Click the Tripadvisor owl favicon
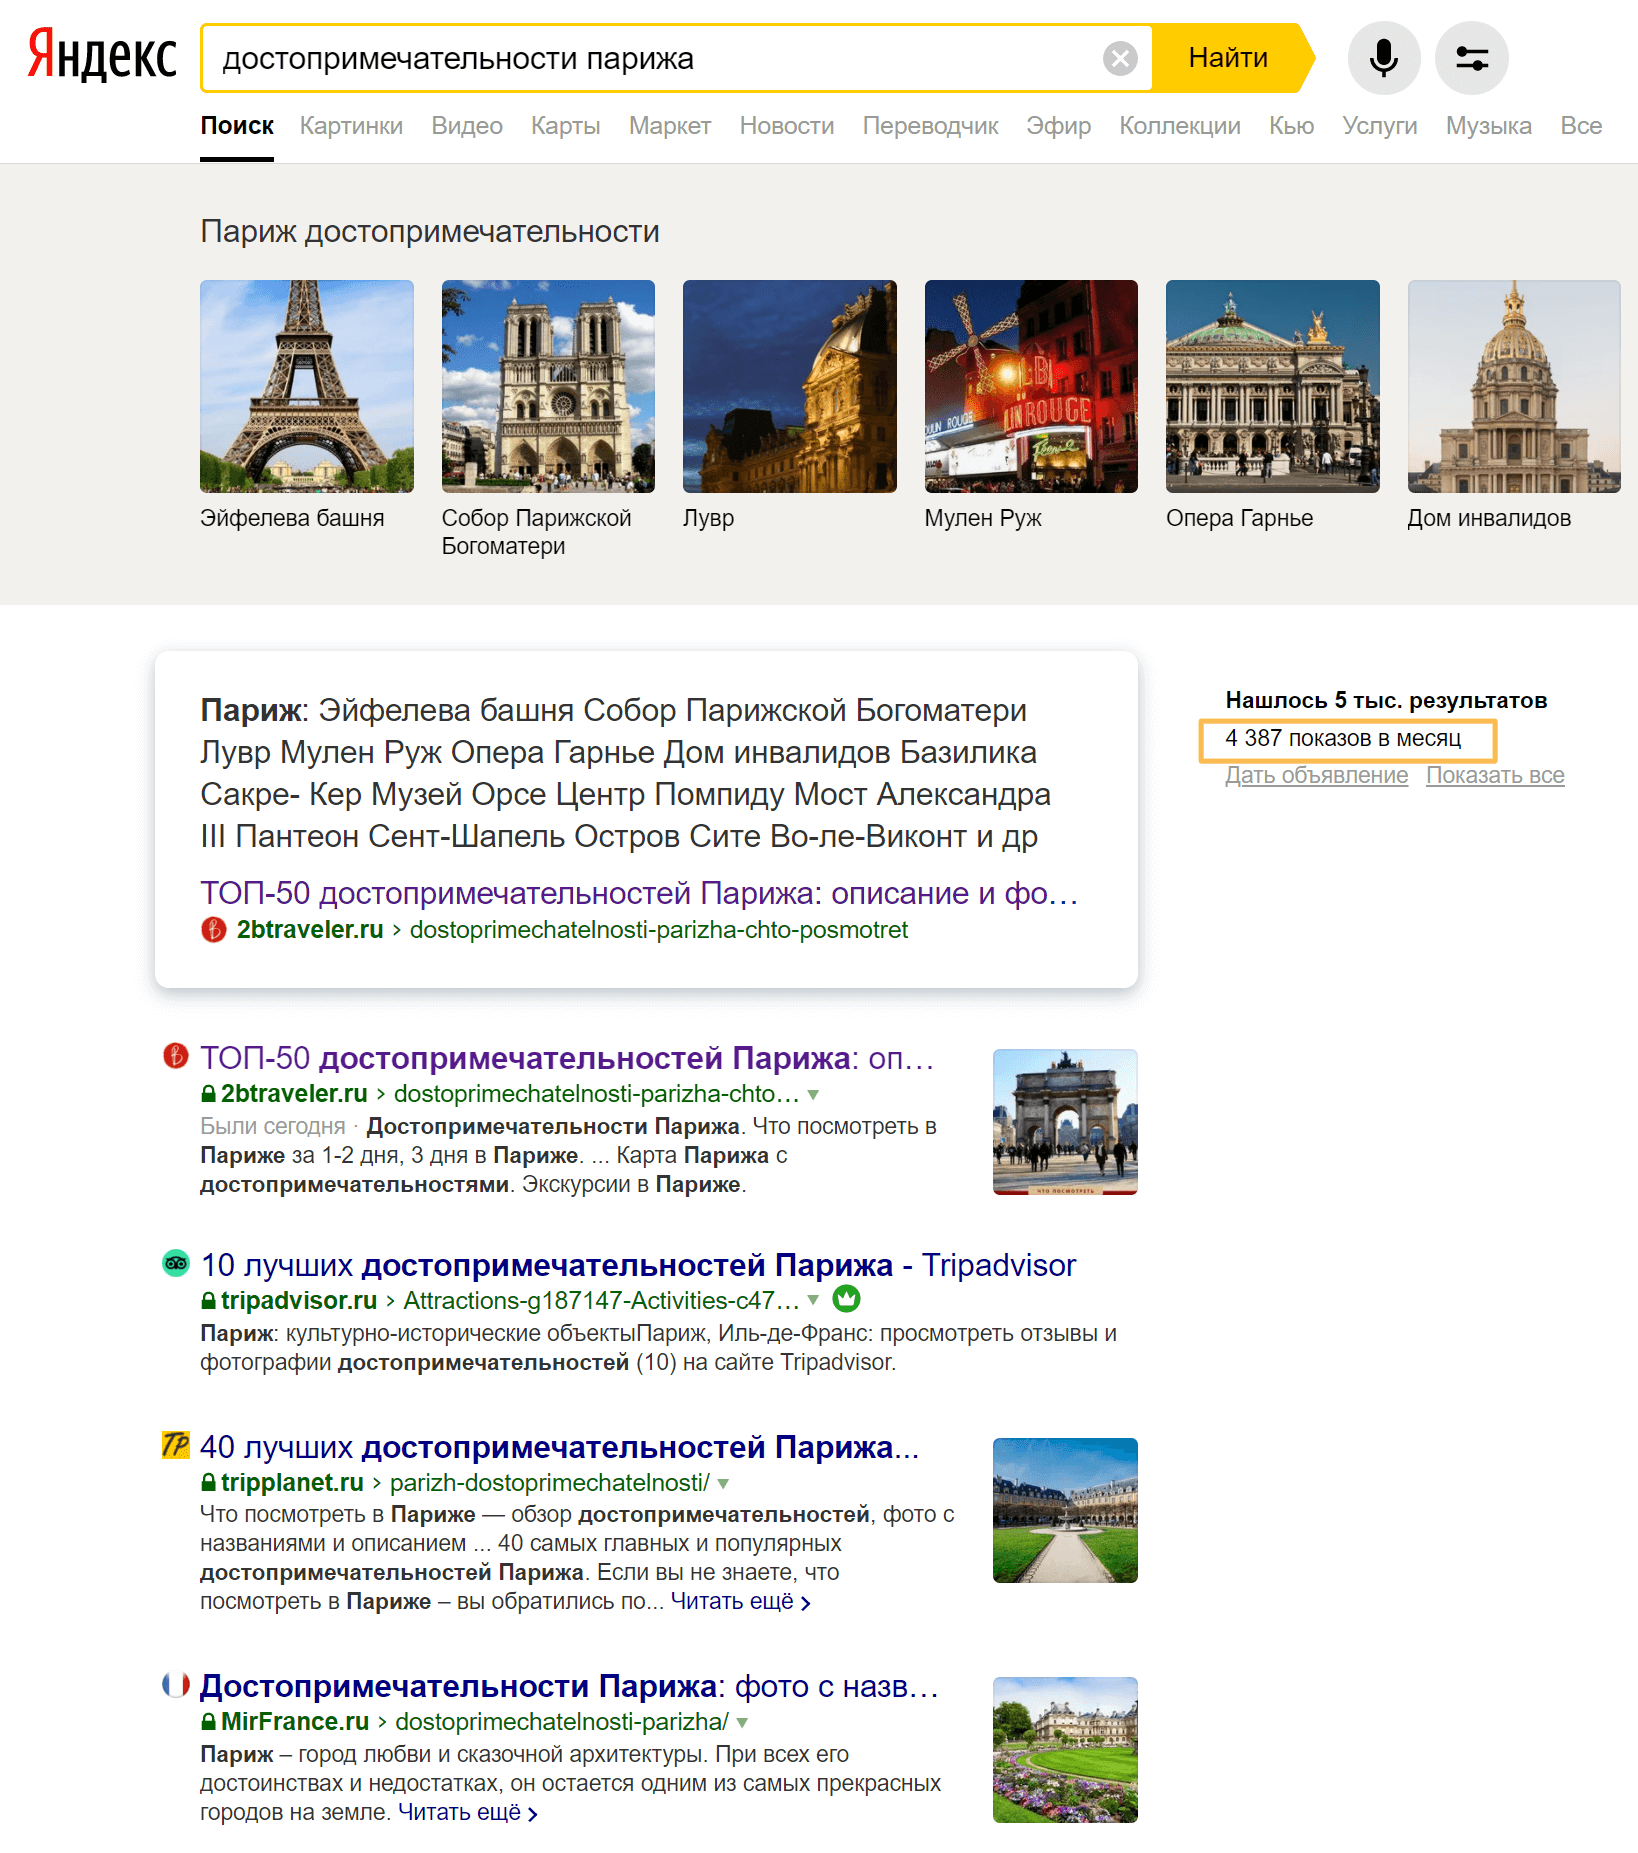This screenshot has width=1638, height=1853. pyautogui.click(x=176, y=1263)
